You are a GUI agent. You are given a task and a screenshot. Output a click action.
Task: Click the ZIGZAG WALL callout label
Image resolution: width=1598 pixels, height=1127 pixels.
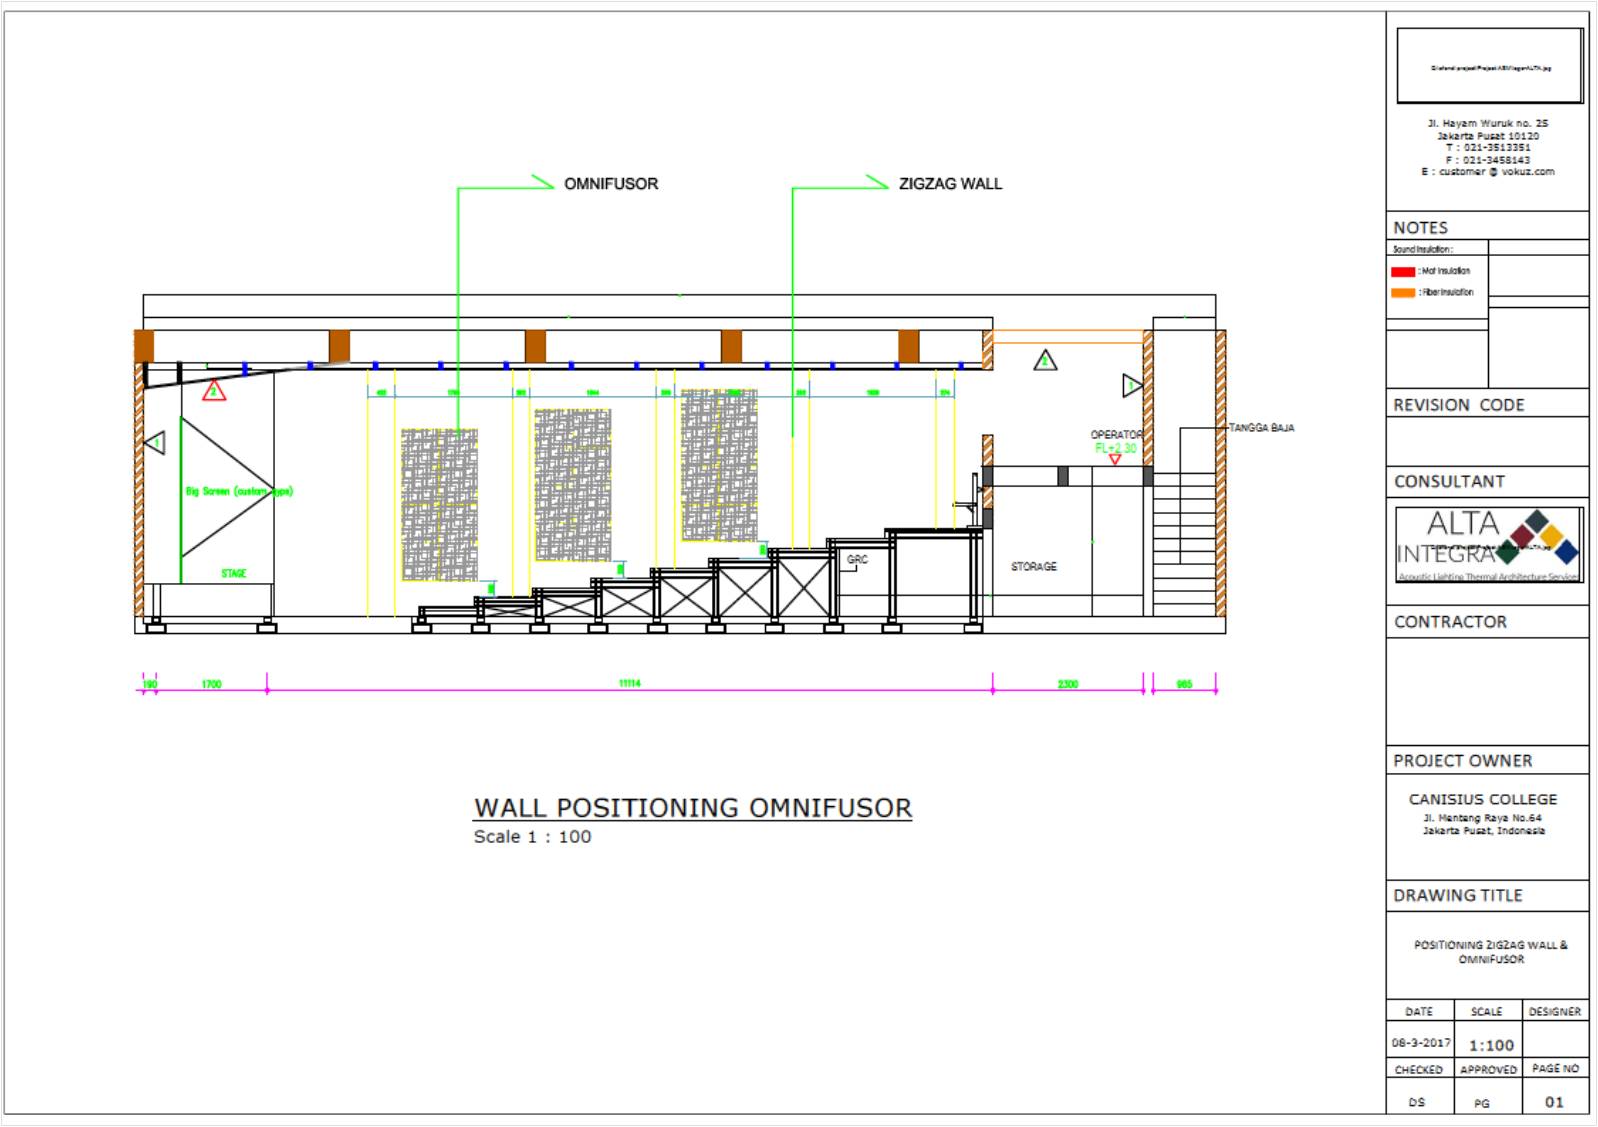(950, 184)
